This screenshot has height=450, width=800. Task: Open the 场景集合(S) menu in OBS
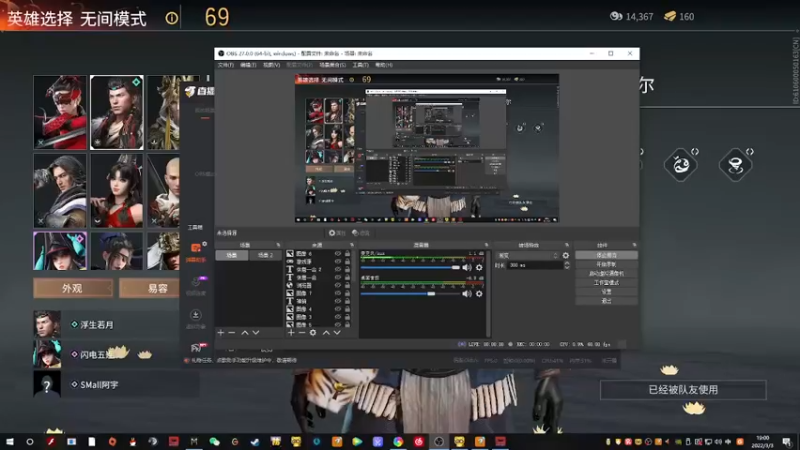(333, 65)
